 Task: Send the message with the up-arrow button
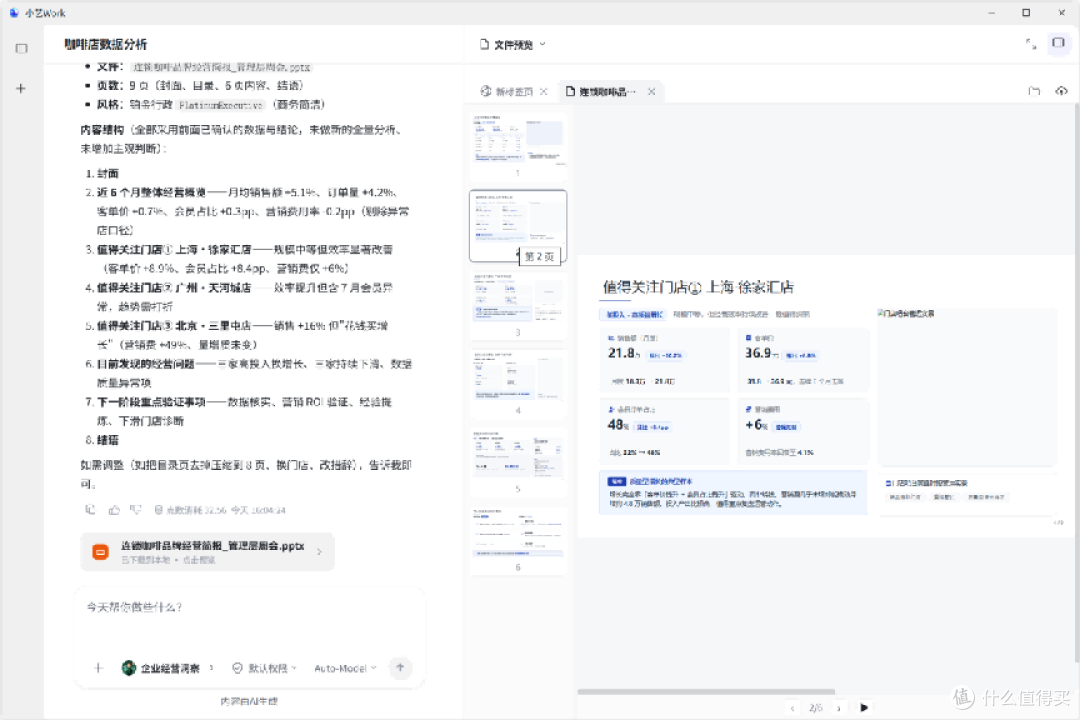click(400, 668)
